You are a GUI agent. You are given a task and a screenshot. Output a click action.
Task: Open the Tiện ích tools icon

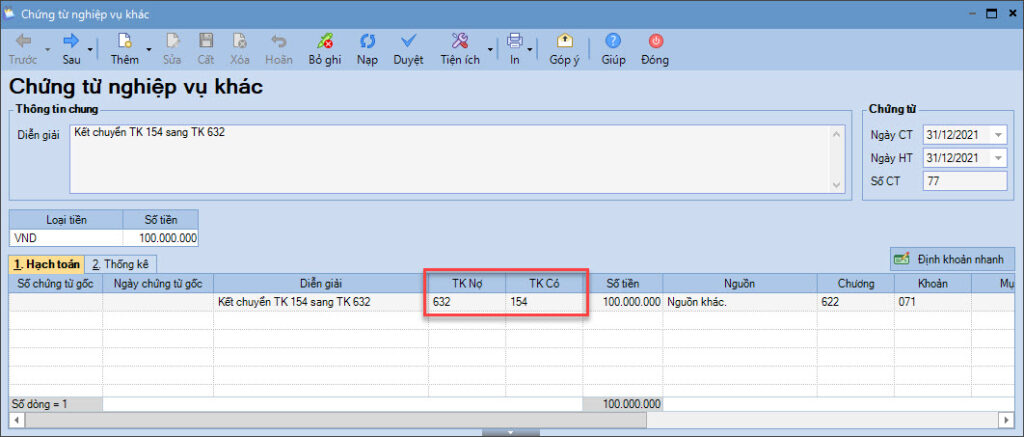click(x=460, y=42)
